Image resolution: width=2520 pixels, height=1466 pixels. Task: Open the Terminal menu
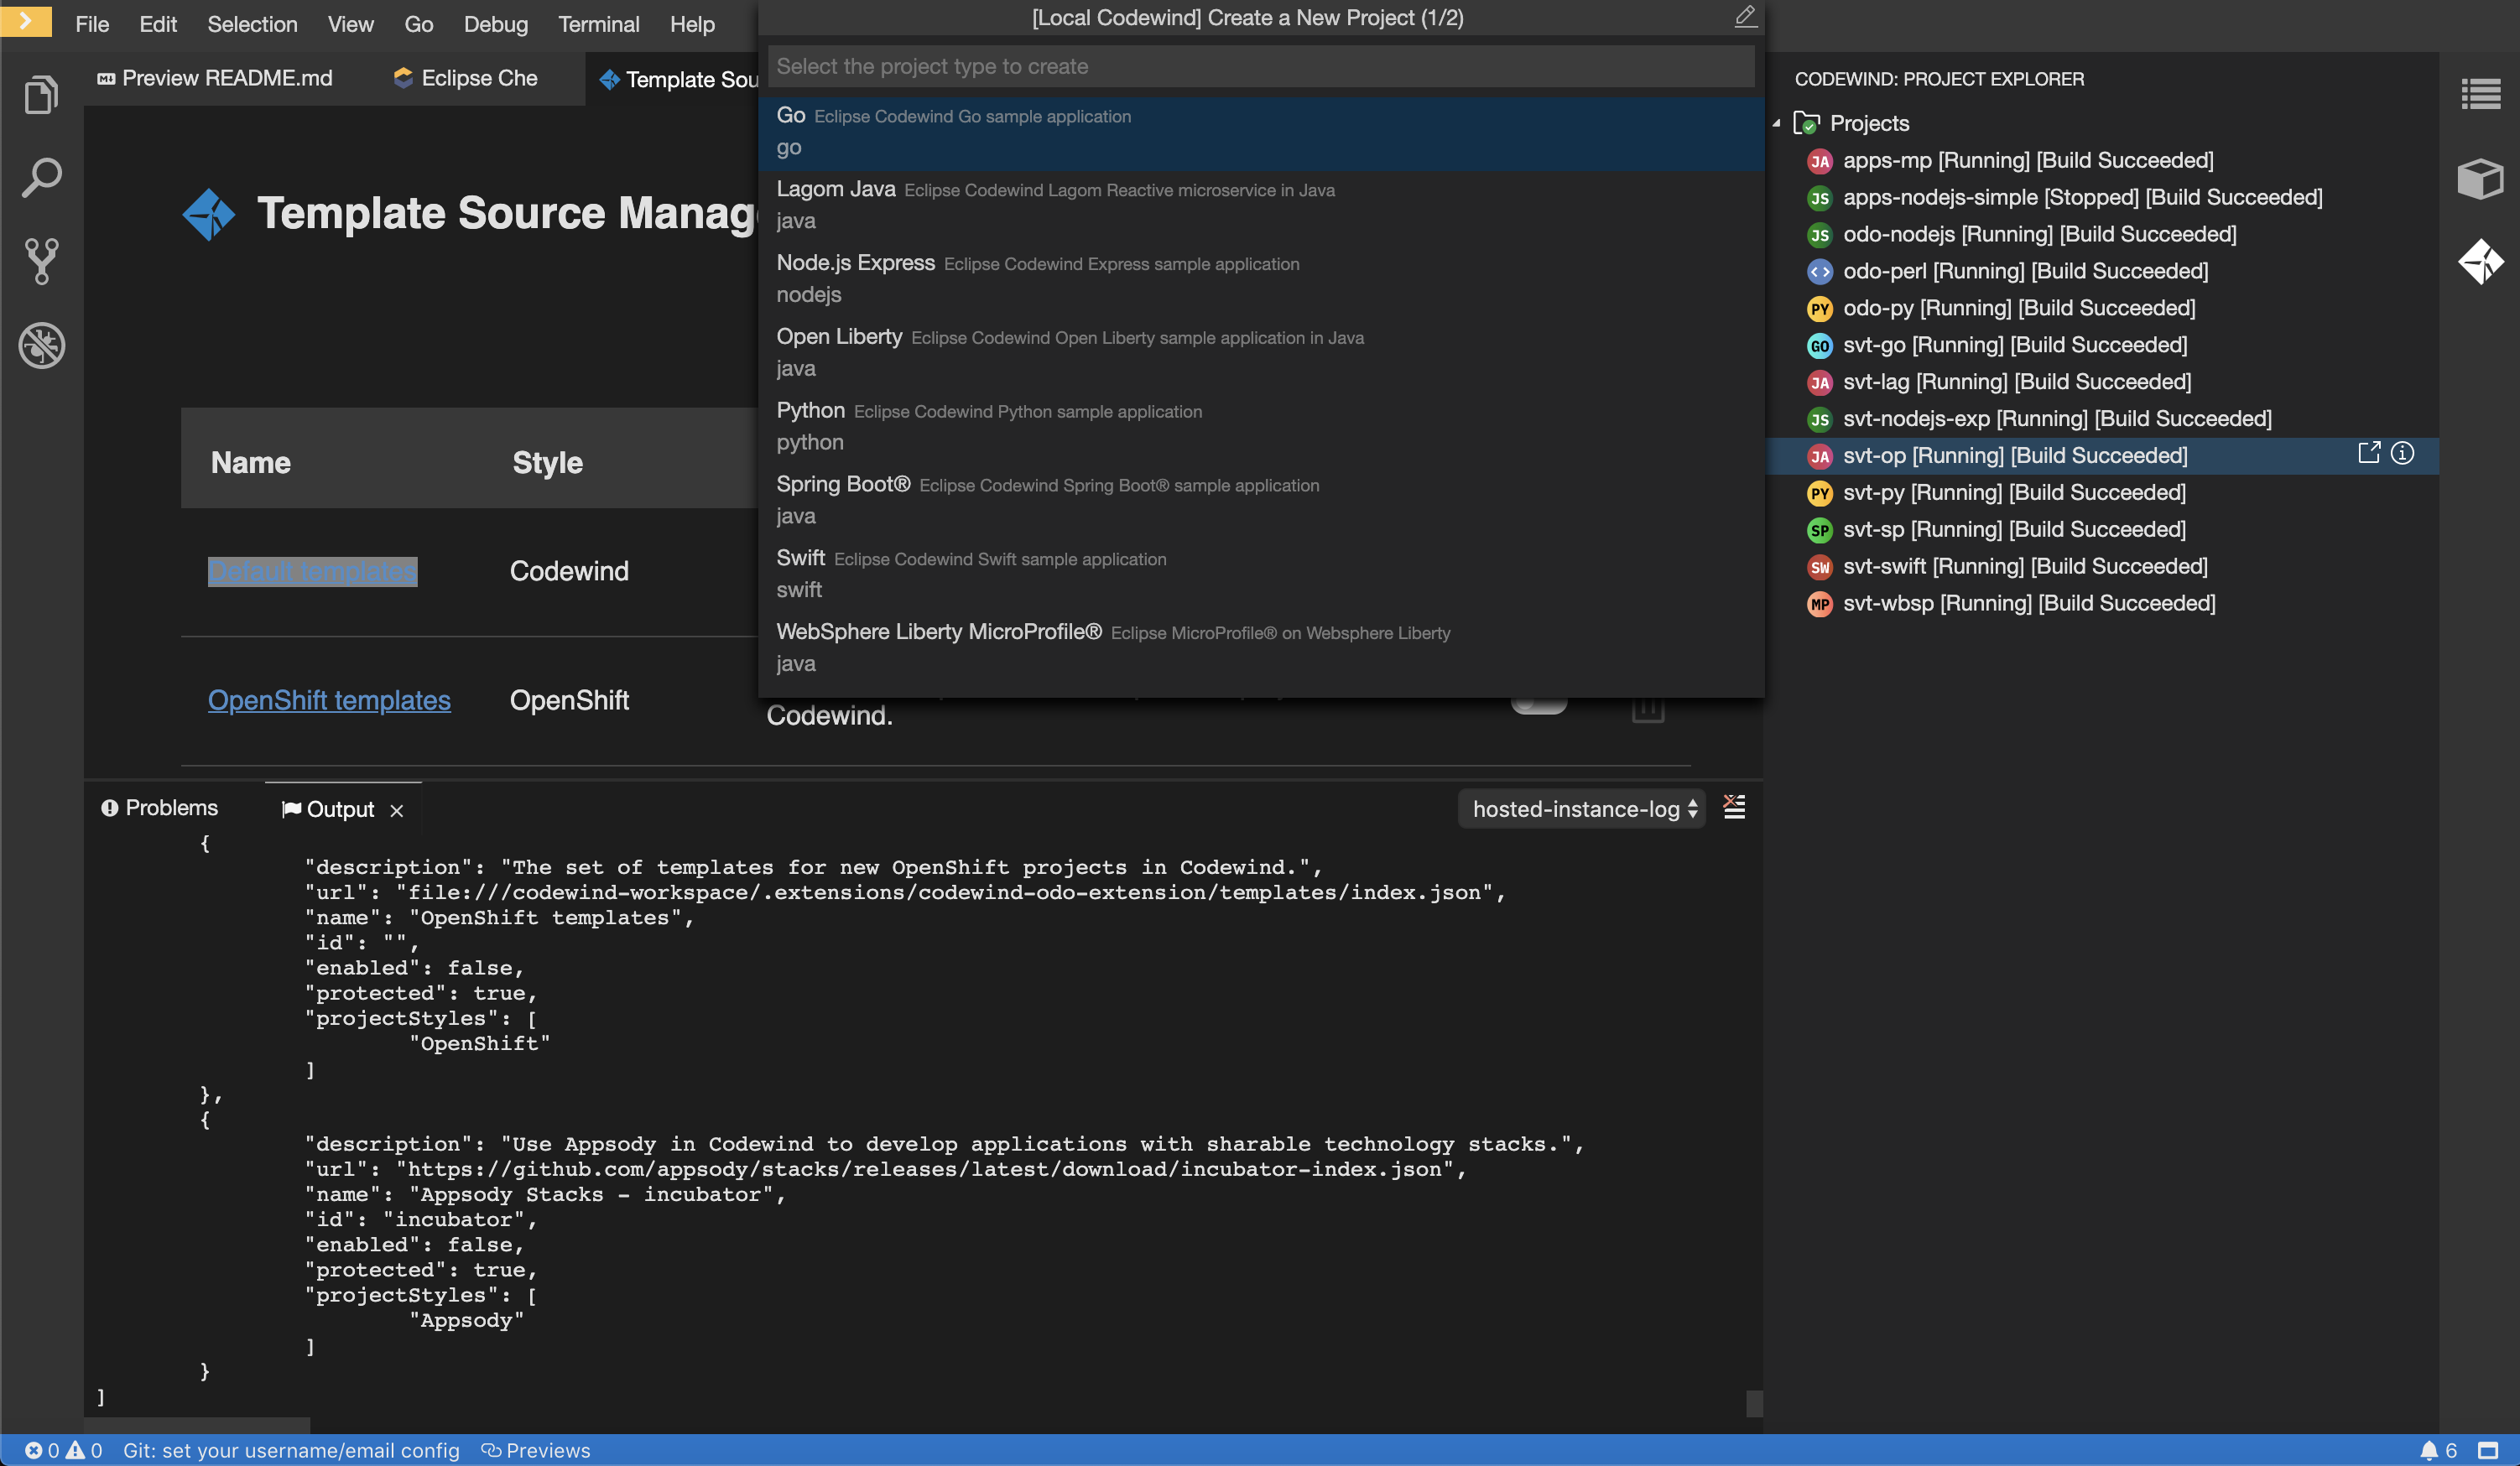[597, 24]
